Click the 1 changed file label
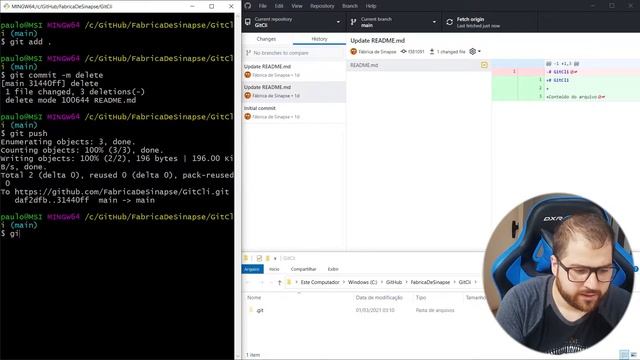The image size is (640, 360). click(x=451, y=52)
